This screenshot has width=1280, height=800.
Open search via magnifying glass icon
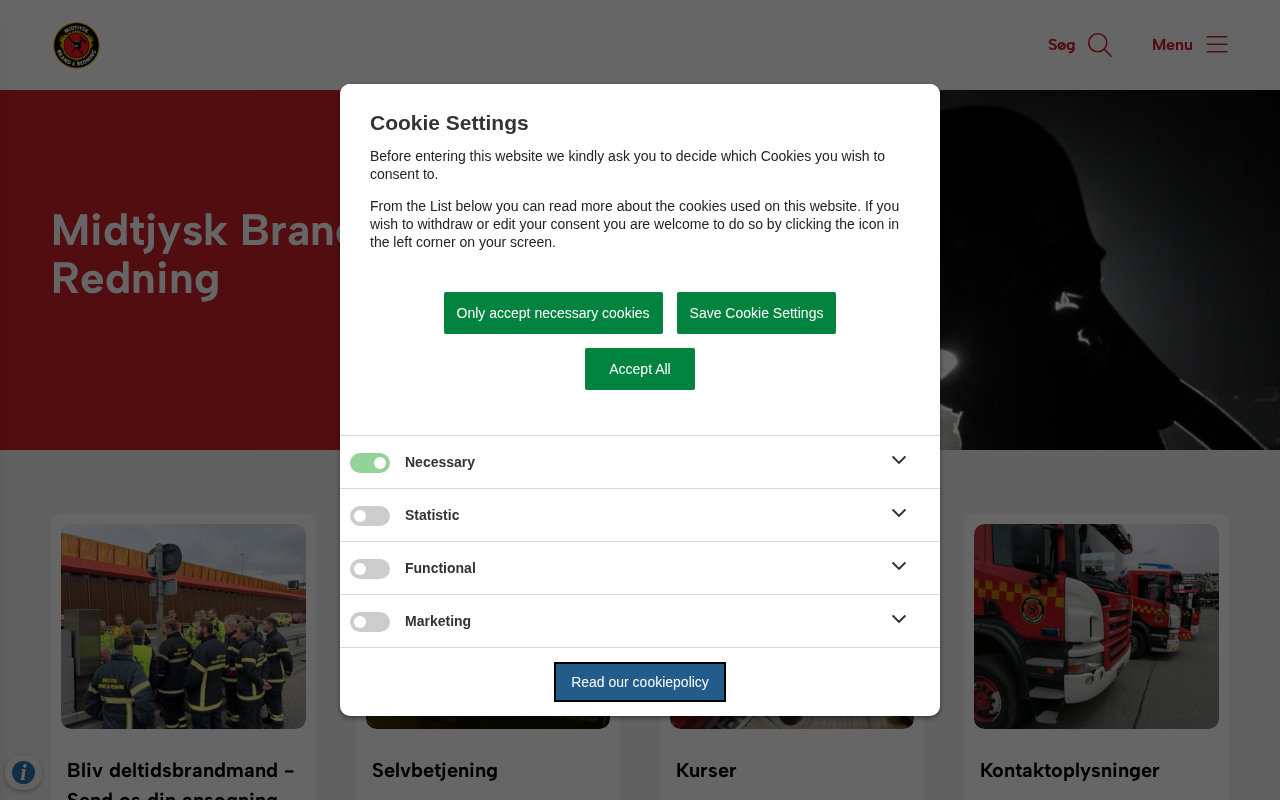pos(1100,45)
